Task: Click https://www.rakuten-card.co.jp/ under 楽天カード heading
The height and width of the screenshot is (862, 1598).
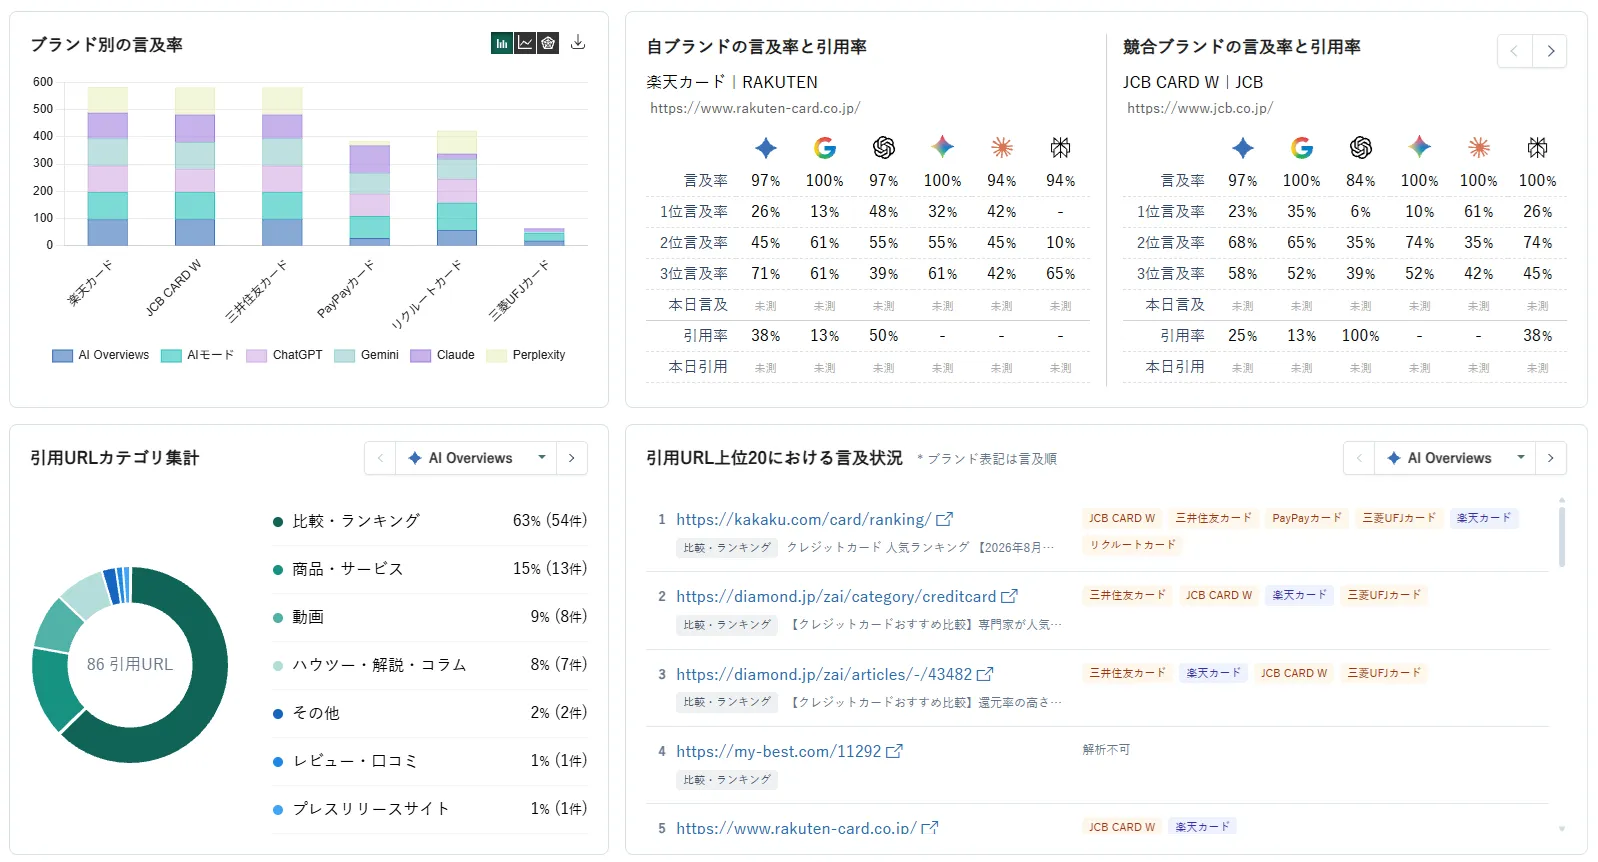Action: pyautogui.click(x=755, y=108)
